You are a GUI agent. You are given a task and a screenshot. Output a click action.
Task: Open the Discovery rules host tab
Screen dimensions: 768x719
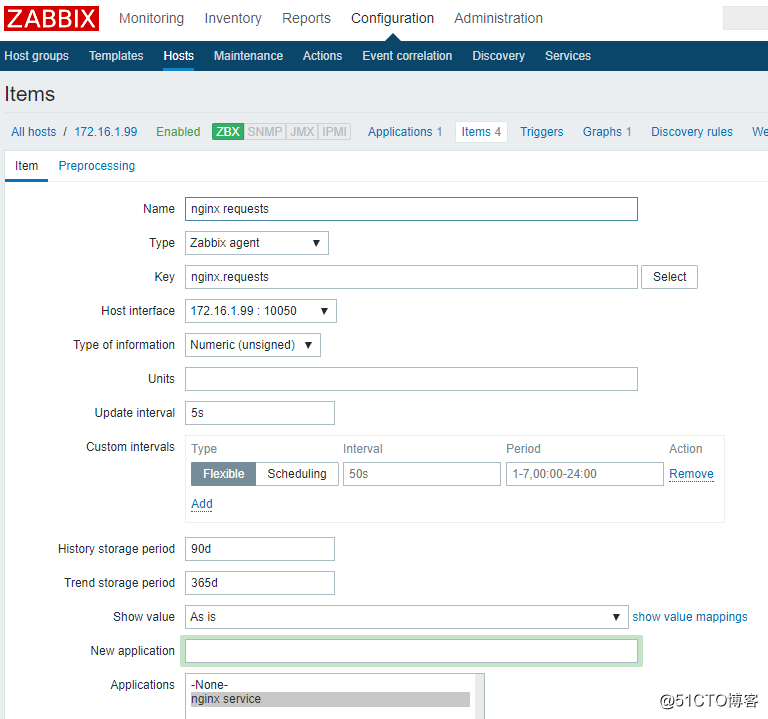tap(692, 132)
